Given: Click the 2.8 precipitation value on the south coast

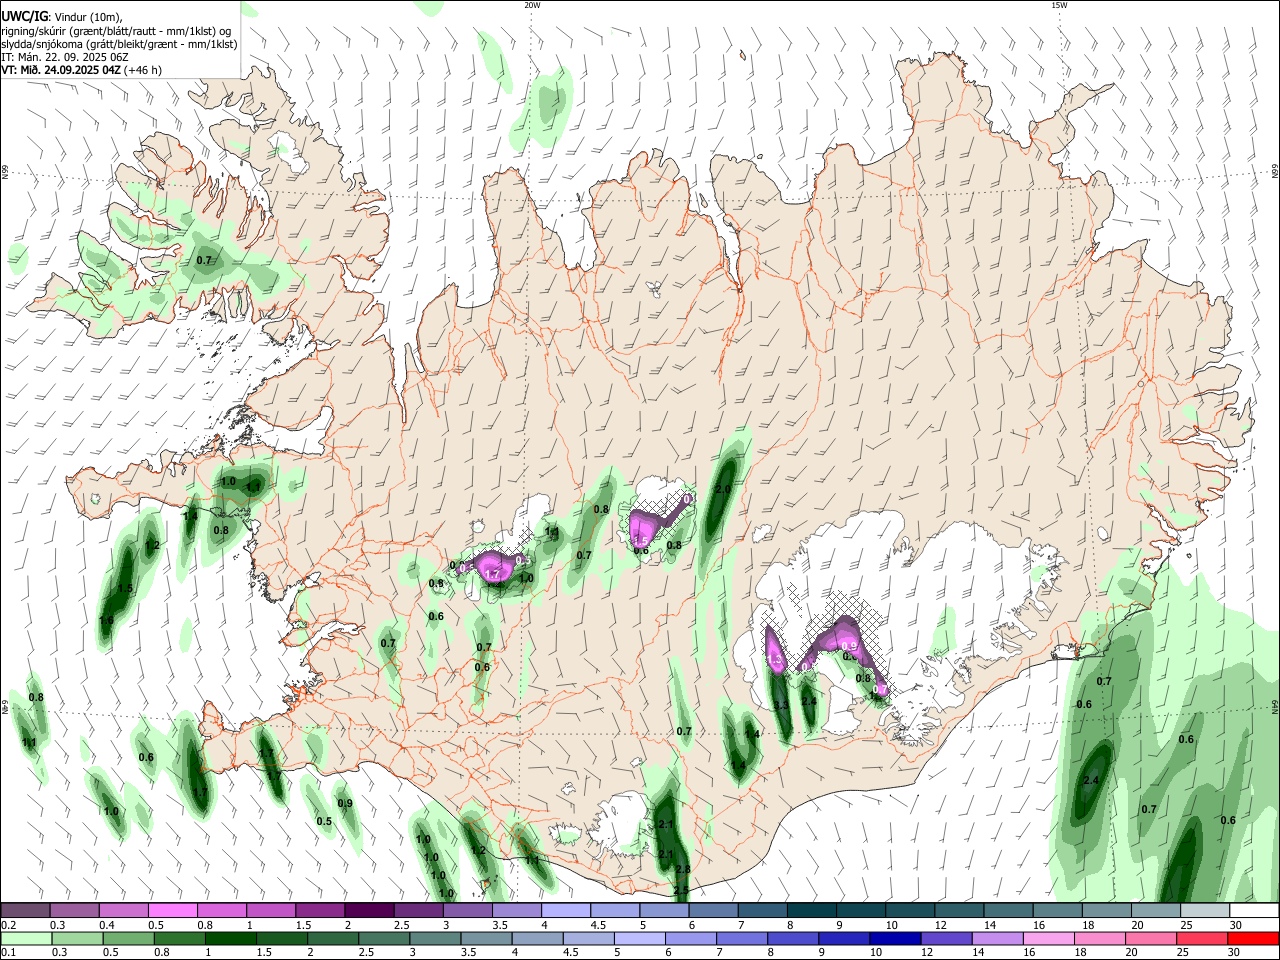Looking at the screenshot, I should pyautogui.click(x=683, y=869).
